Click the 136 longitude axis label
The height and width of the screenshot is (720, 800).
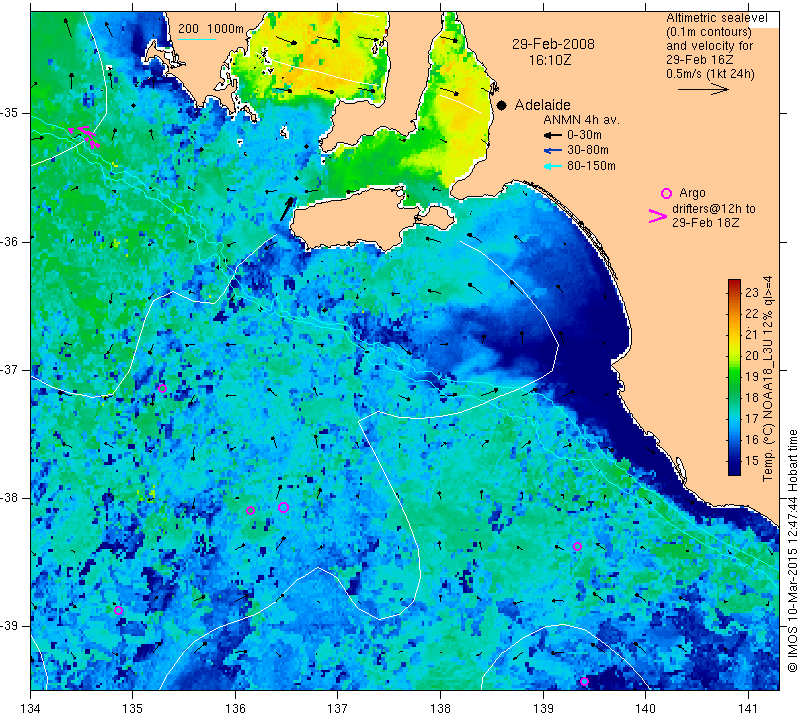235,708
